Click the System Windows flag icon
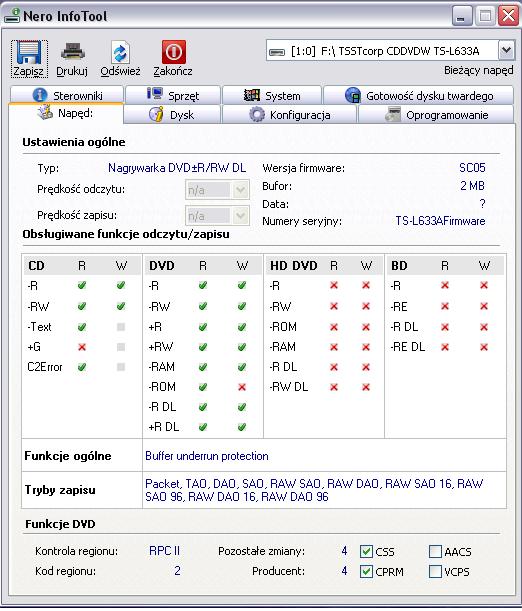This screenshot has height=611, width=522. click(x=251, y=95)
